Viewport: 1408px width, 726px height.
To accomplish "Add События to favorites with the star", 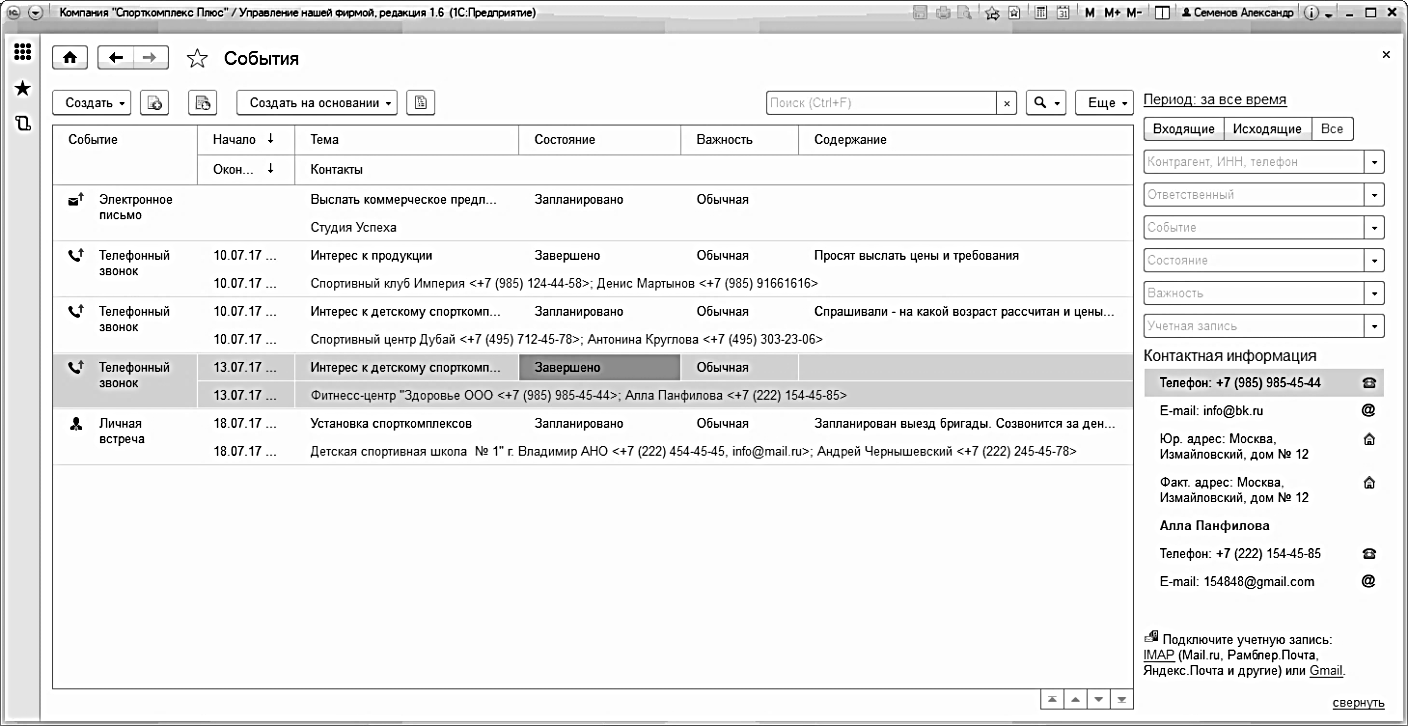I will click(x=198, y=59).
